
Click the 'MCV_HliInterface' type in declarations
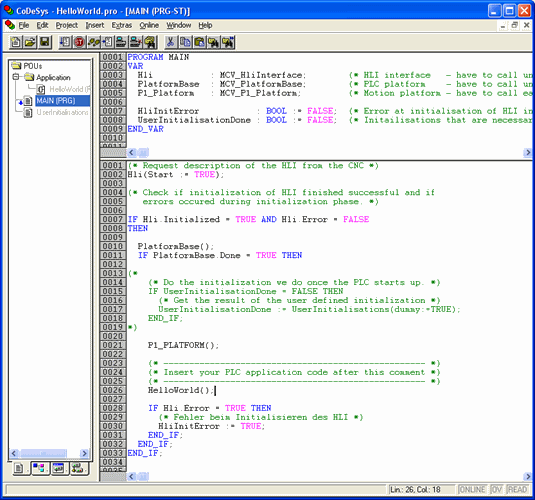click(261, 75)
